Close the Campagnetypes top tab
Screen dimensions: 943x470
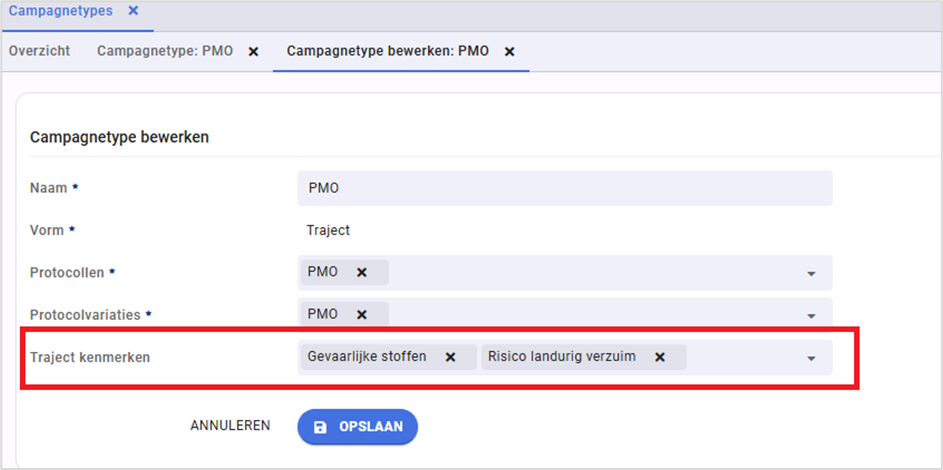[133, 10]
